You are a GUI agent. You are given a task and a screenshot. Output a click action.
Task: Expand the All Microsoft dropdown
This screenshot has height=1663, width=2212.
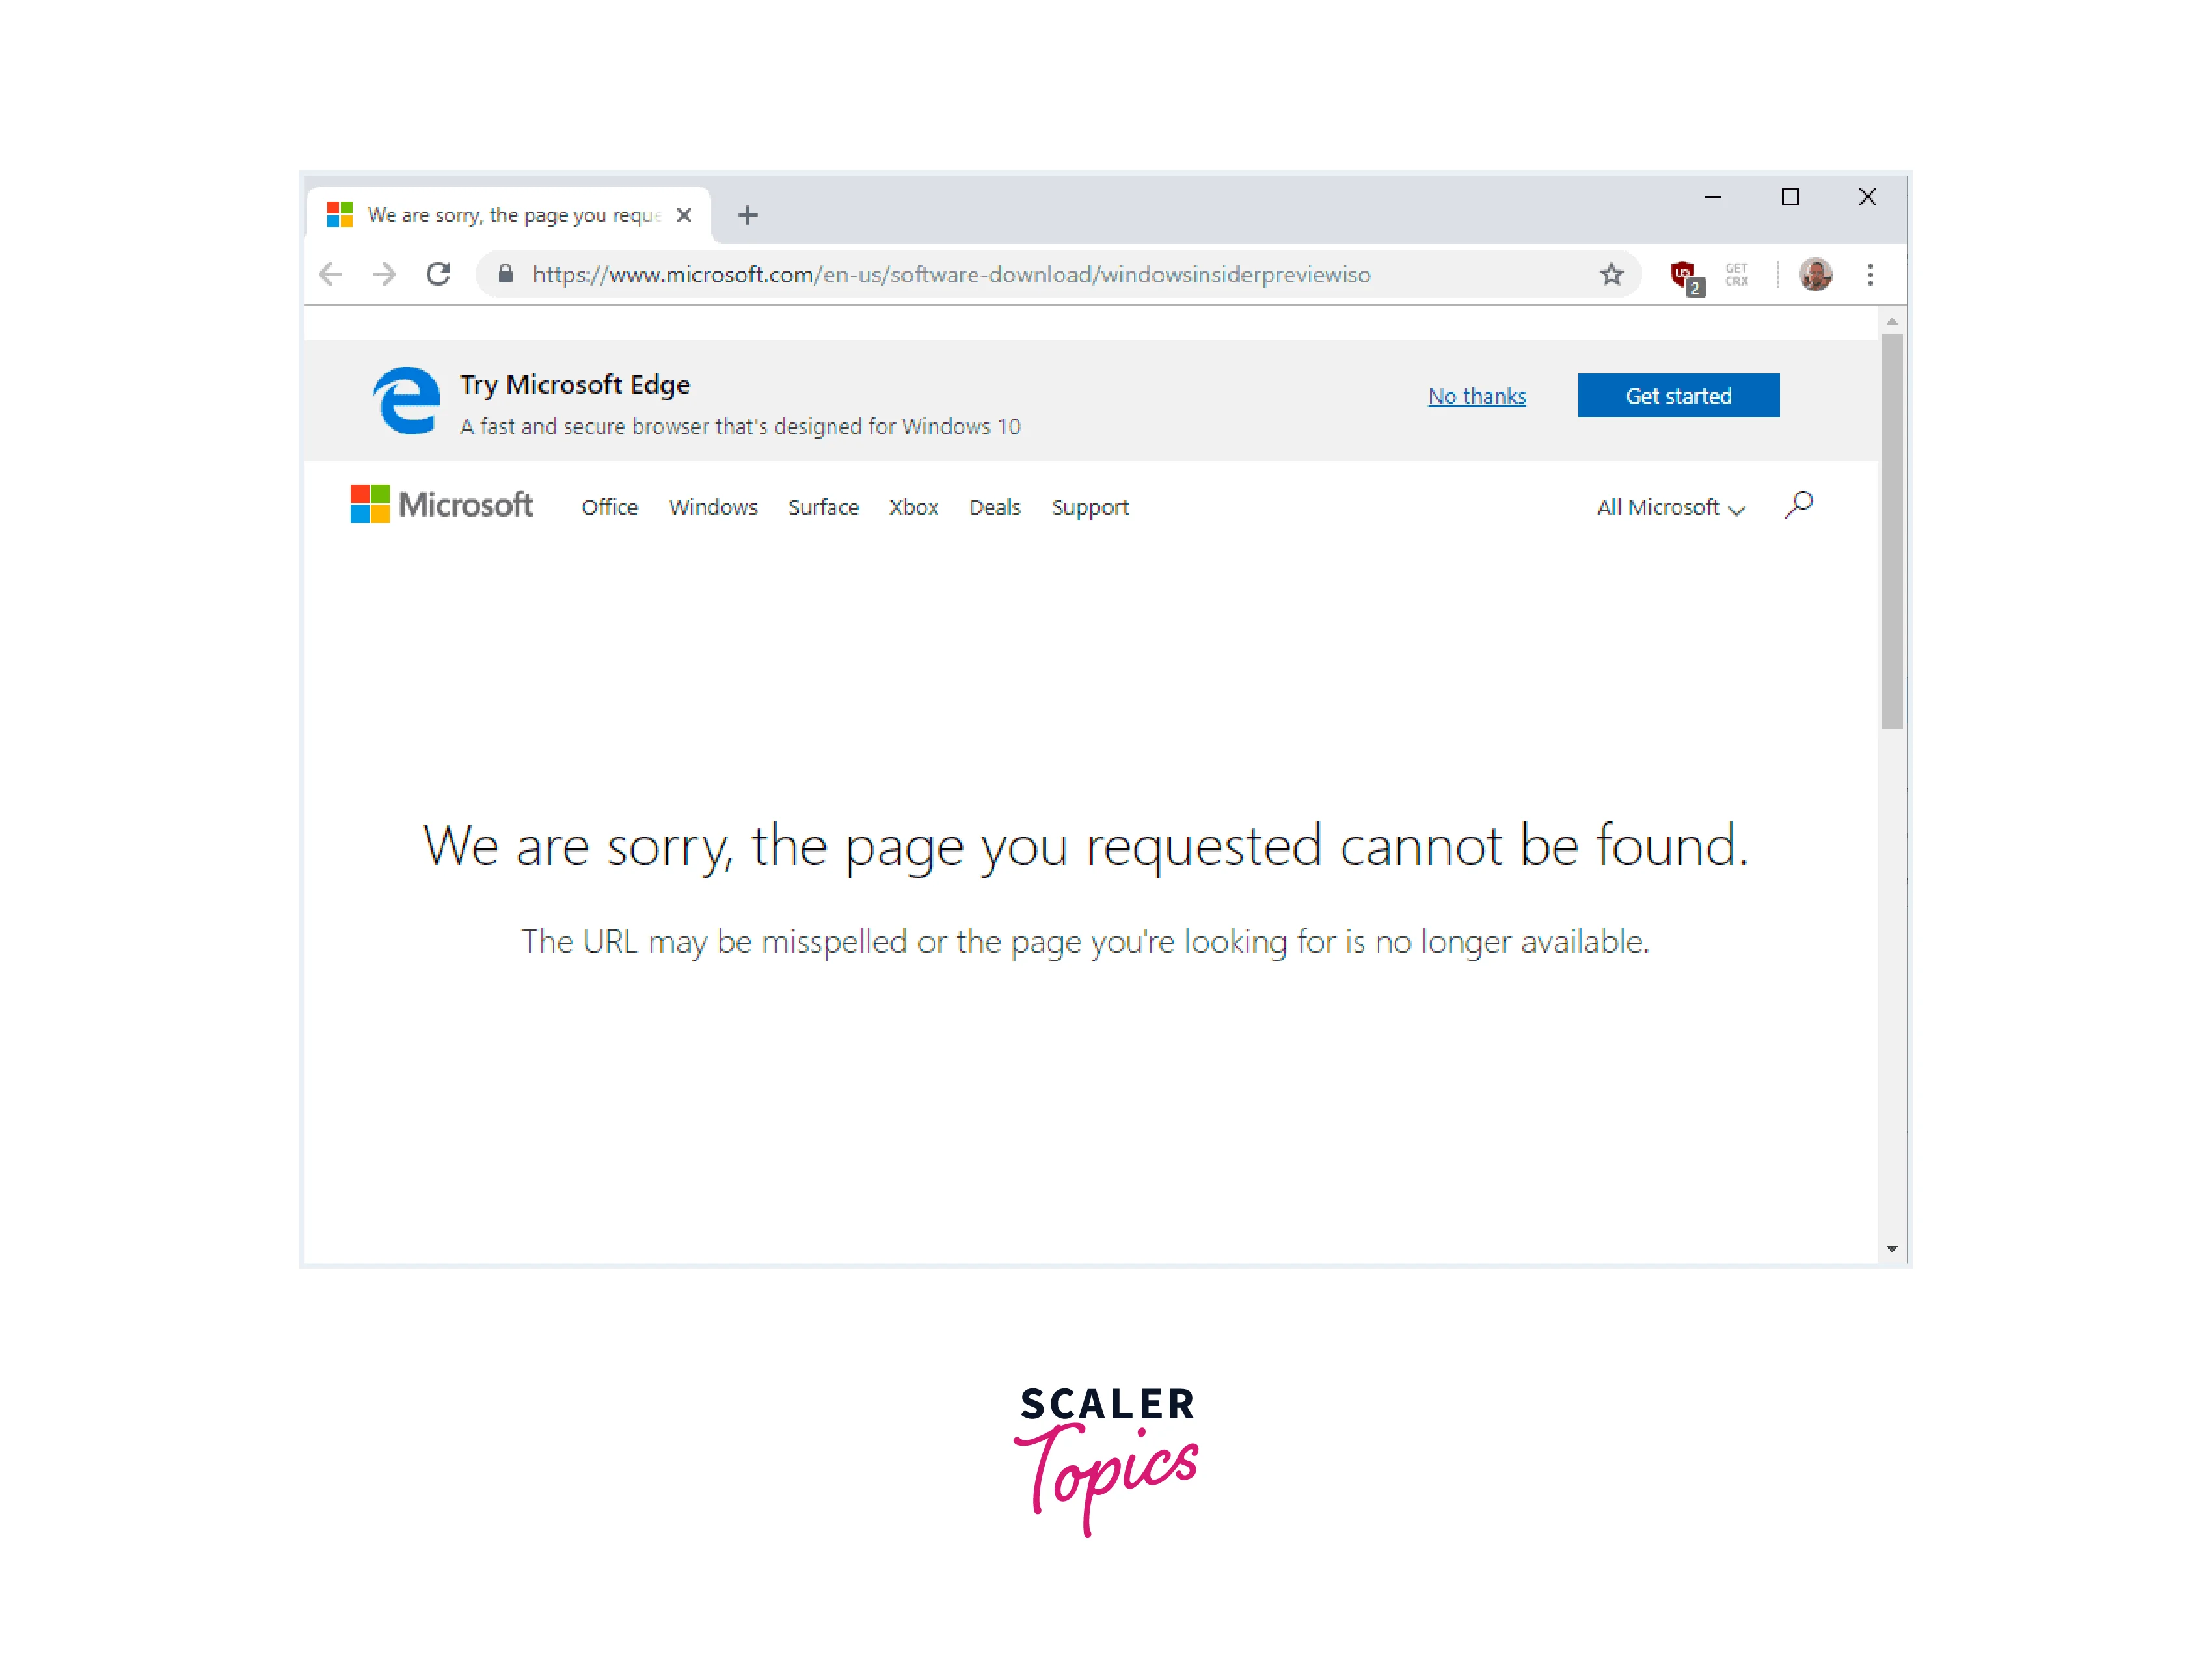tap(1670, 507)
